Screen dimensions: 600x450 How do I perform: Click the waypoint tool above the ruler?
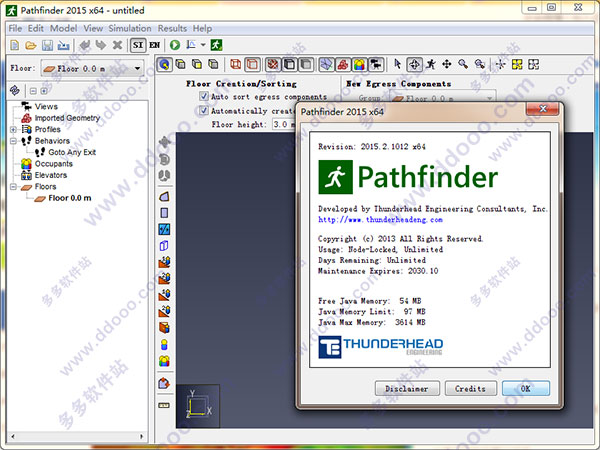[x=164, y=383]
